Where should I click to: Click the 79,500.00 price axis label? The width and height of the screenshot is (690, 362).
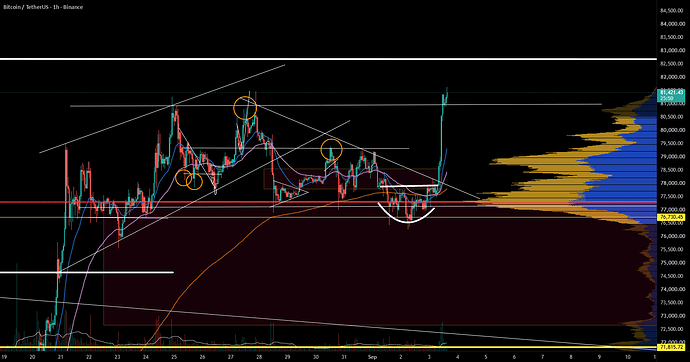673,143
